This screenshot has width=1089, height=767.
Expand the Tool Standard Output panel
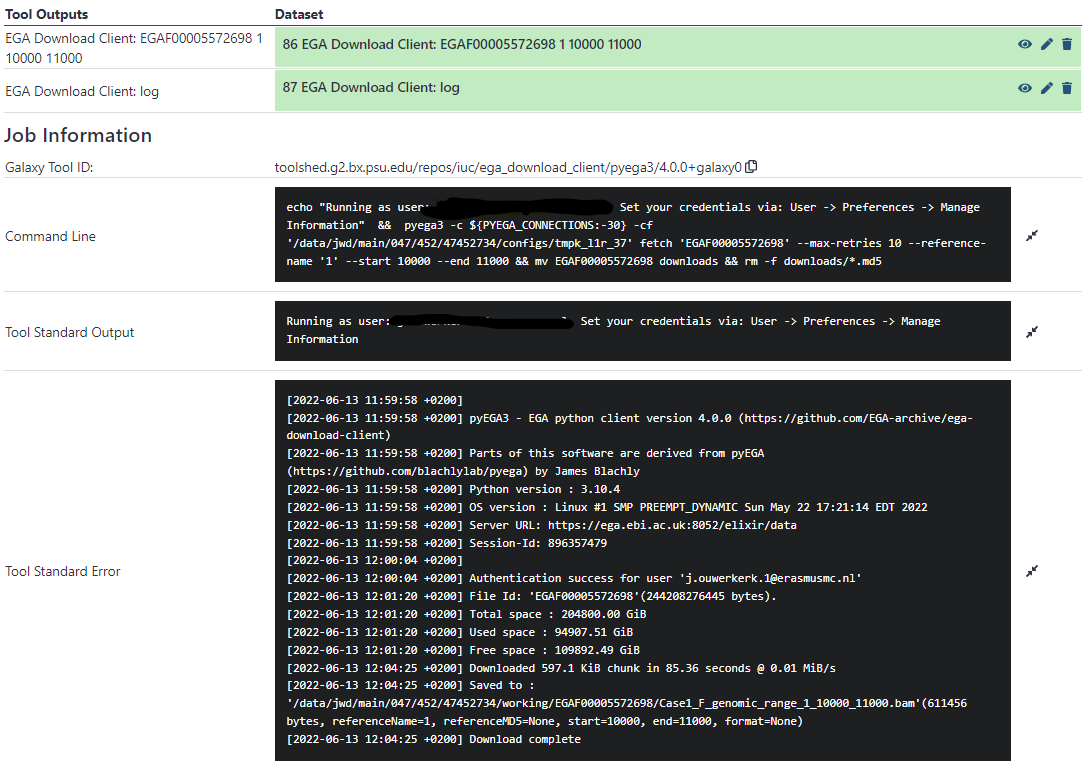point(1032,331)
